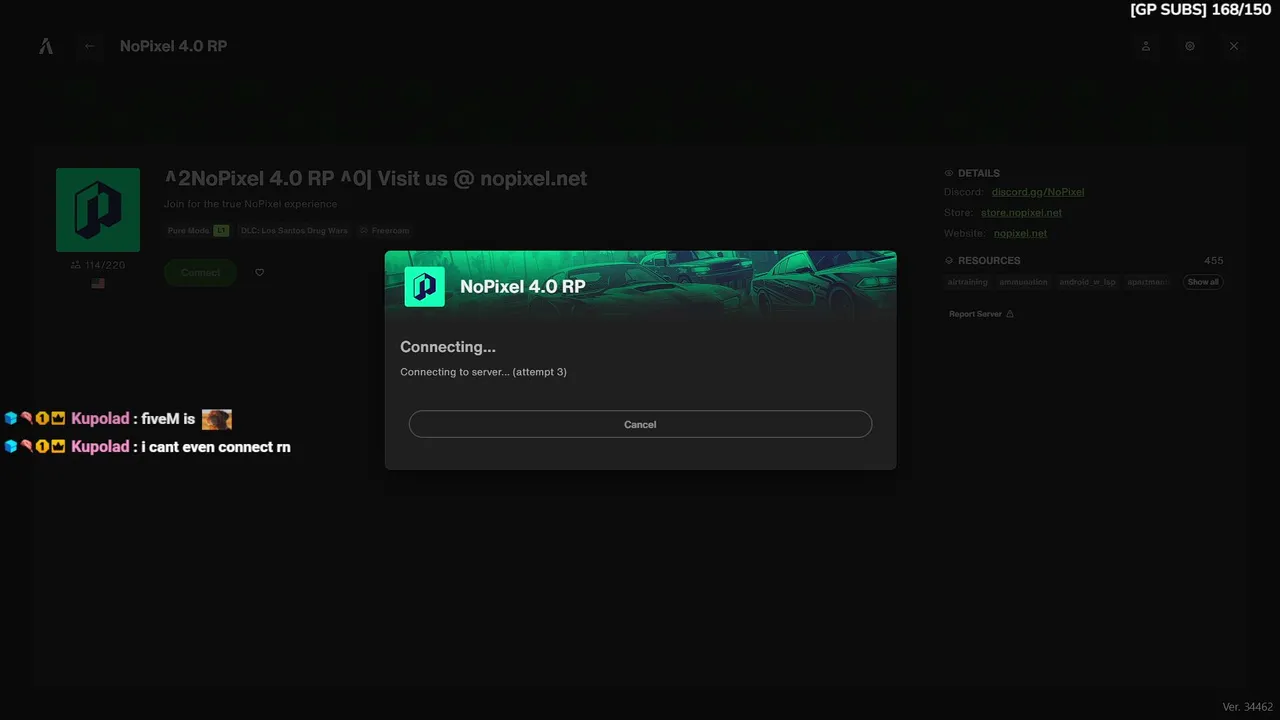
Task: Click the 114/220 player count
Action: 98,265
